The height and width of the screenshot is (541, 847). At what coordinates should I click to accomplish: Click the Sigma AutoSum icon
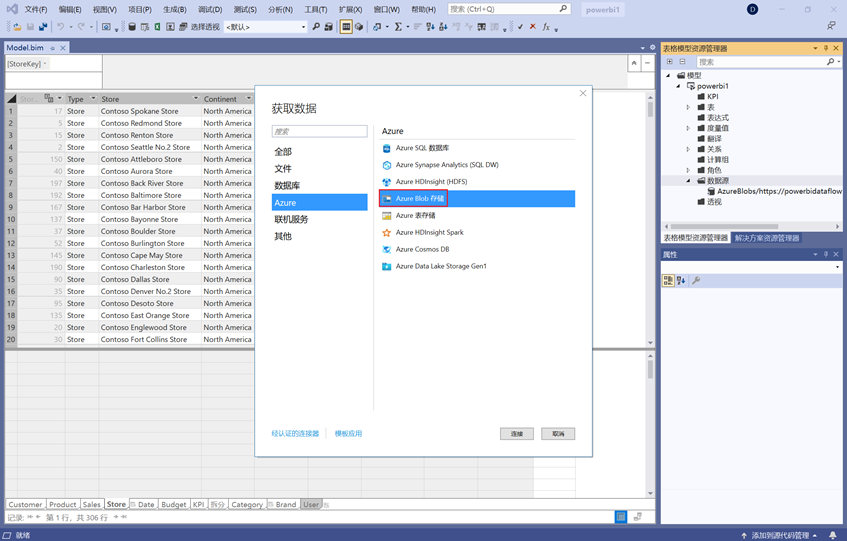[398, 26]
